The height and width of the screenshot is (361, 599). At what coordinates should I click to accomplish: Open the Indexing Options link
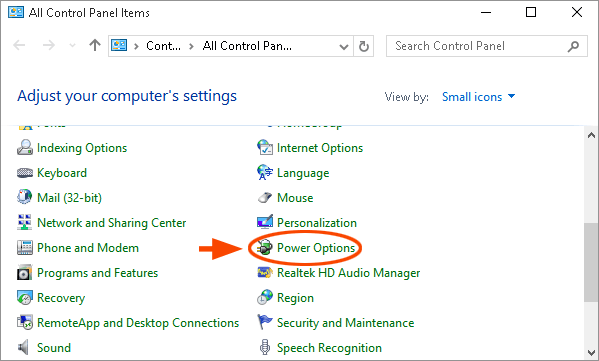coord(82,148)
